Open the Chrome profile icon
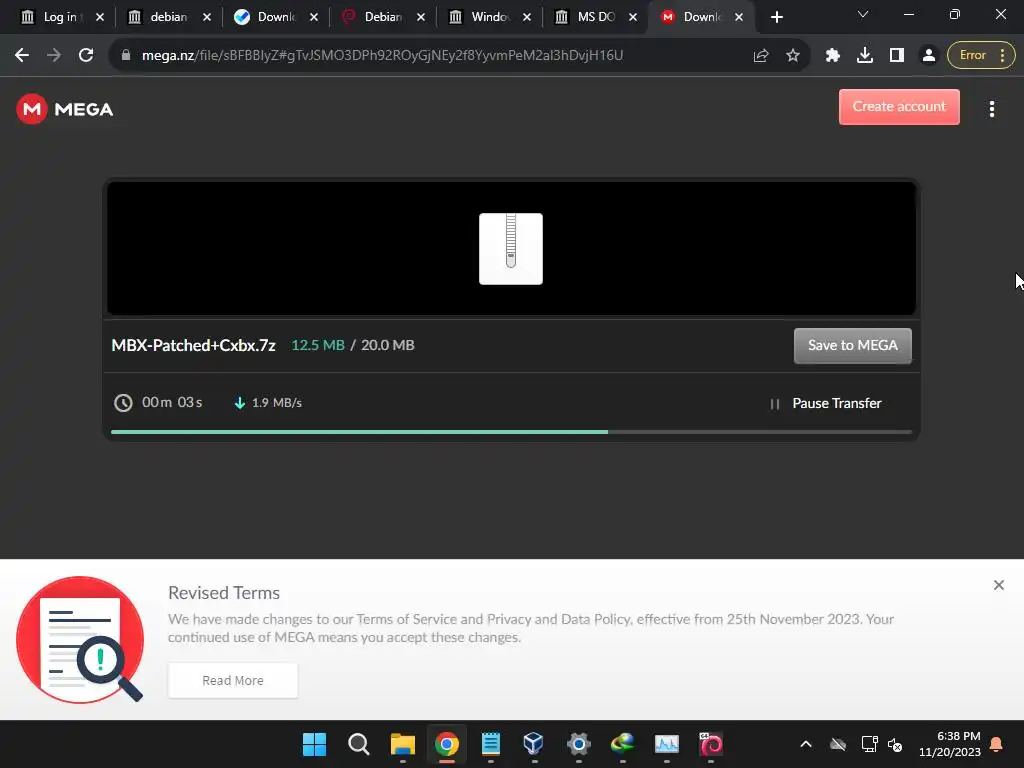Screen dimensions: 1024x768 (929, 56)
